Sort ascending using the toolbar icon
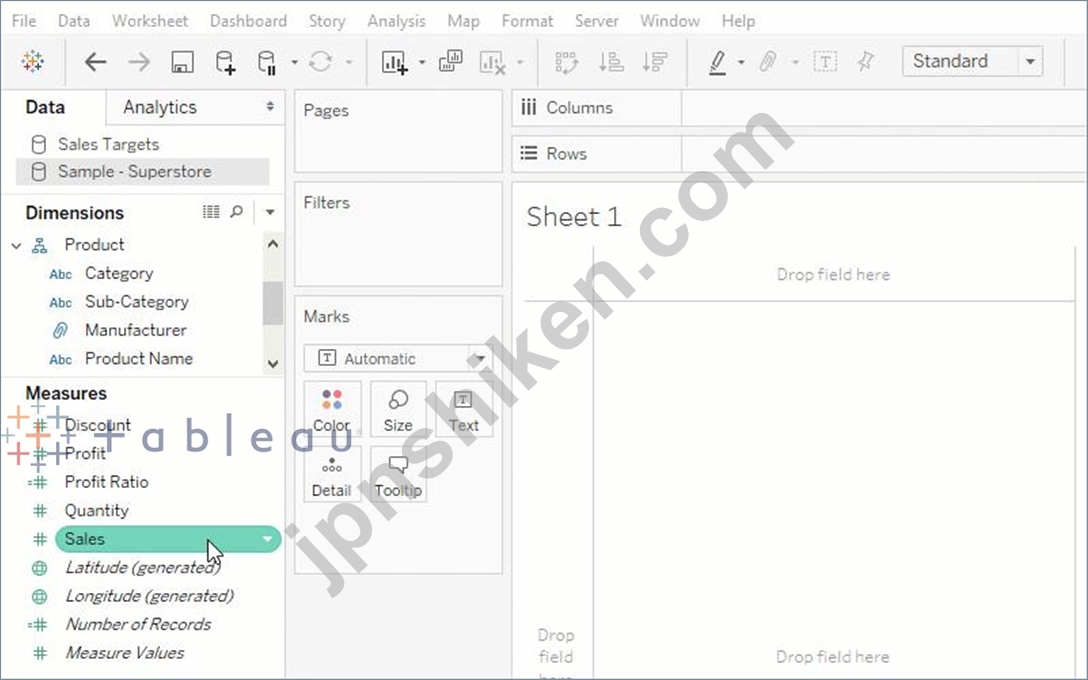The width and height of the screenshot is (1088, 680). 611,62
